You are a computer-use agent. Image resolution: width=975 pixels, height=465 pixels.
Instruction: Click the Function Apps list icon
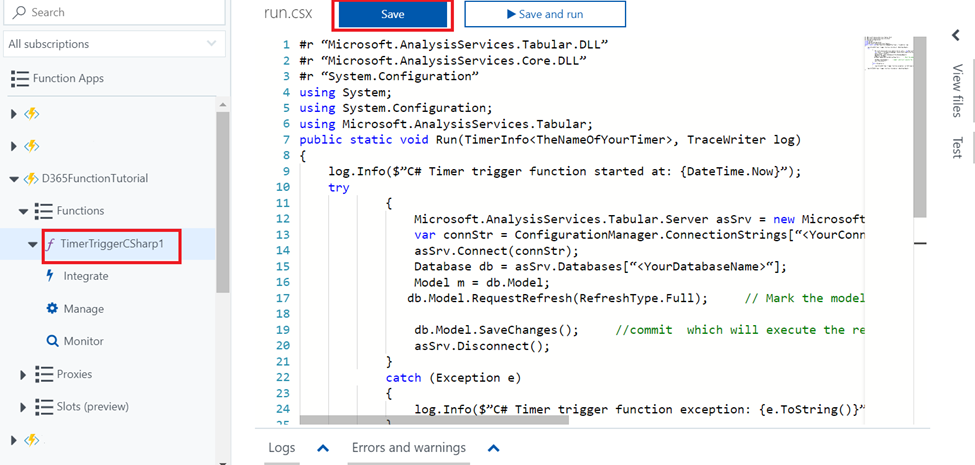pyautogui.click(x=19, y=78)
